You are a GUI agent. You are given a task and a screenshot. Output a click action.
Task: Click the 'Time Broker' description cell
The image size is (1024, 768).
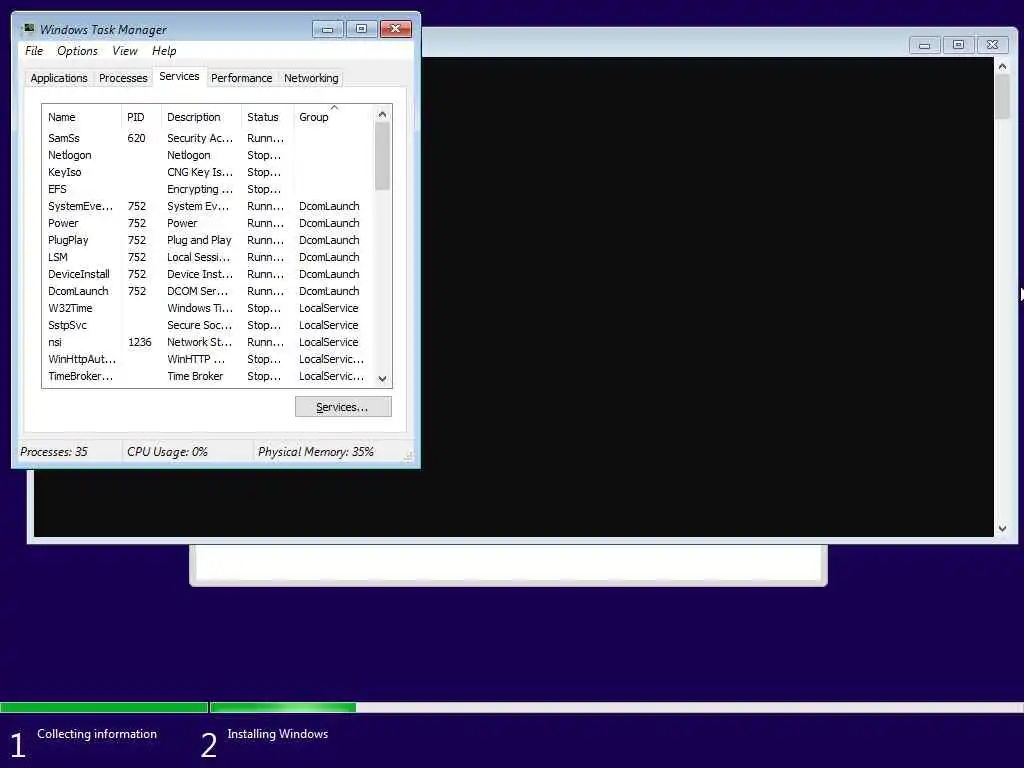(195, 376)
